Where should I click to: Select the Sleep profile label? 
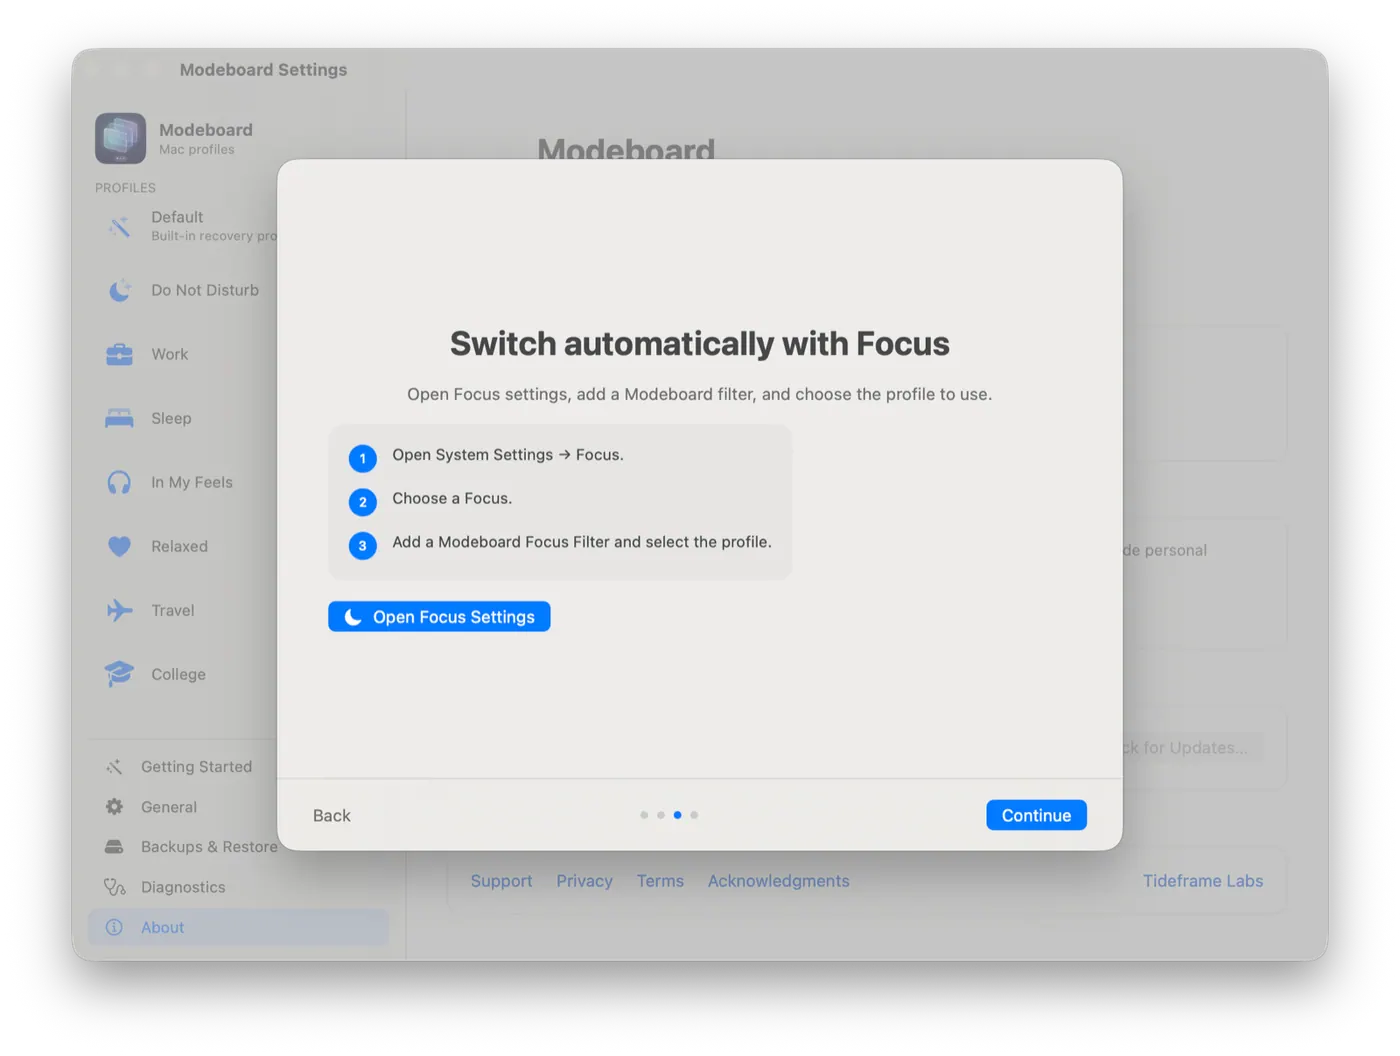171,418
